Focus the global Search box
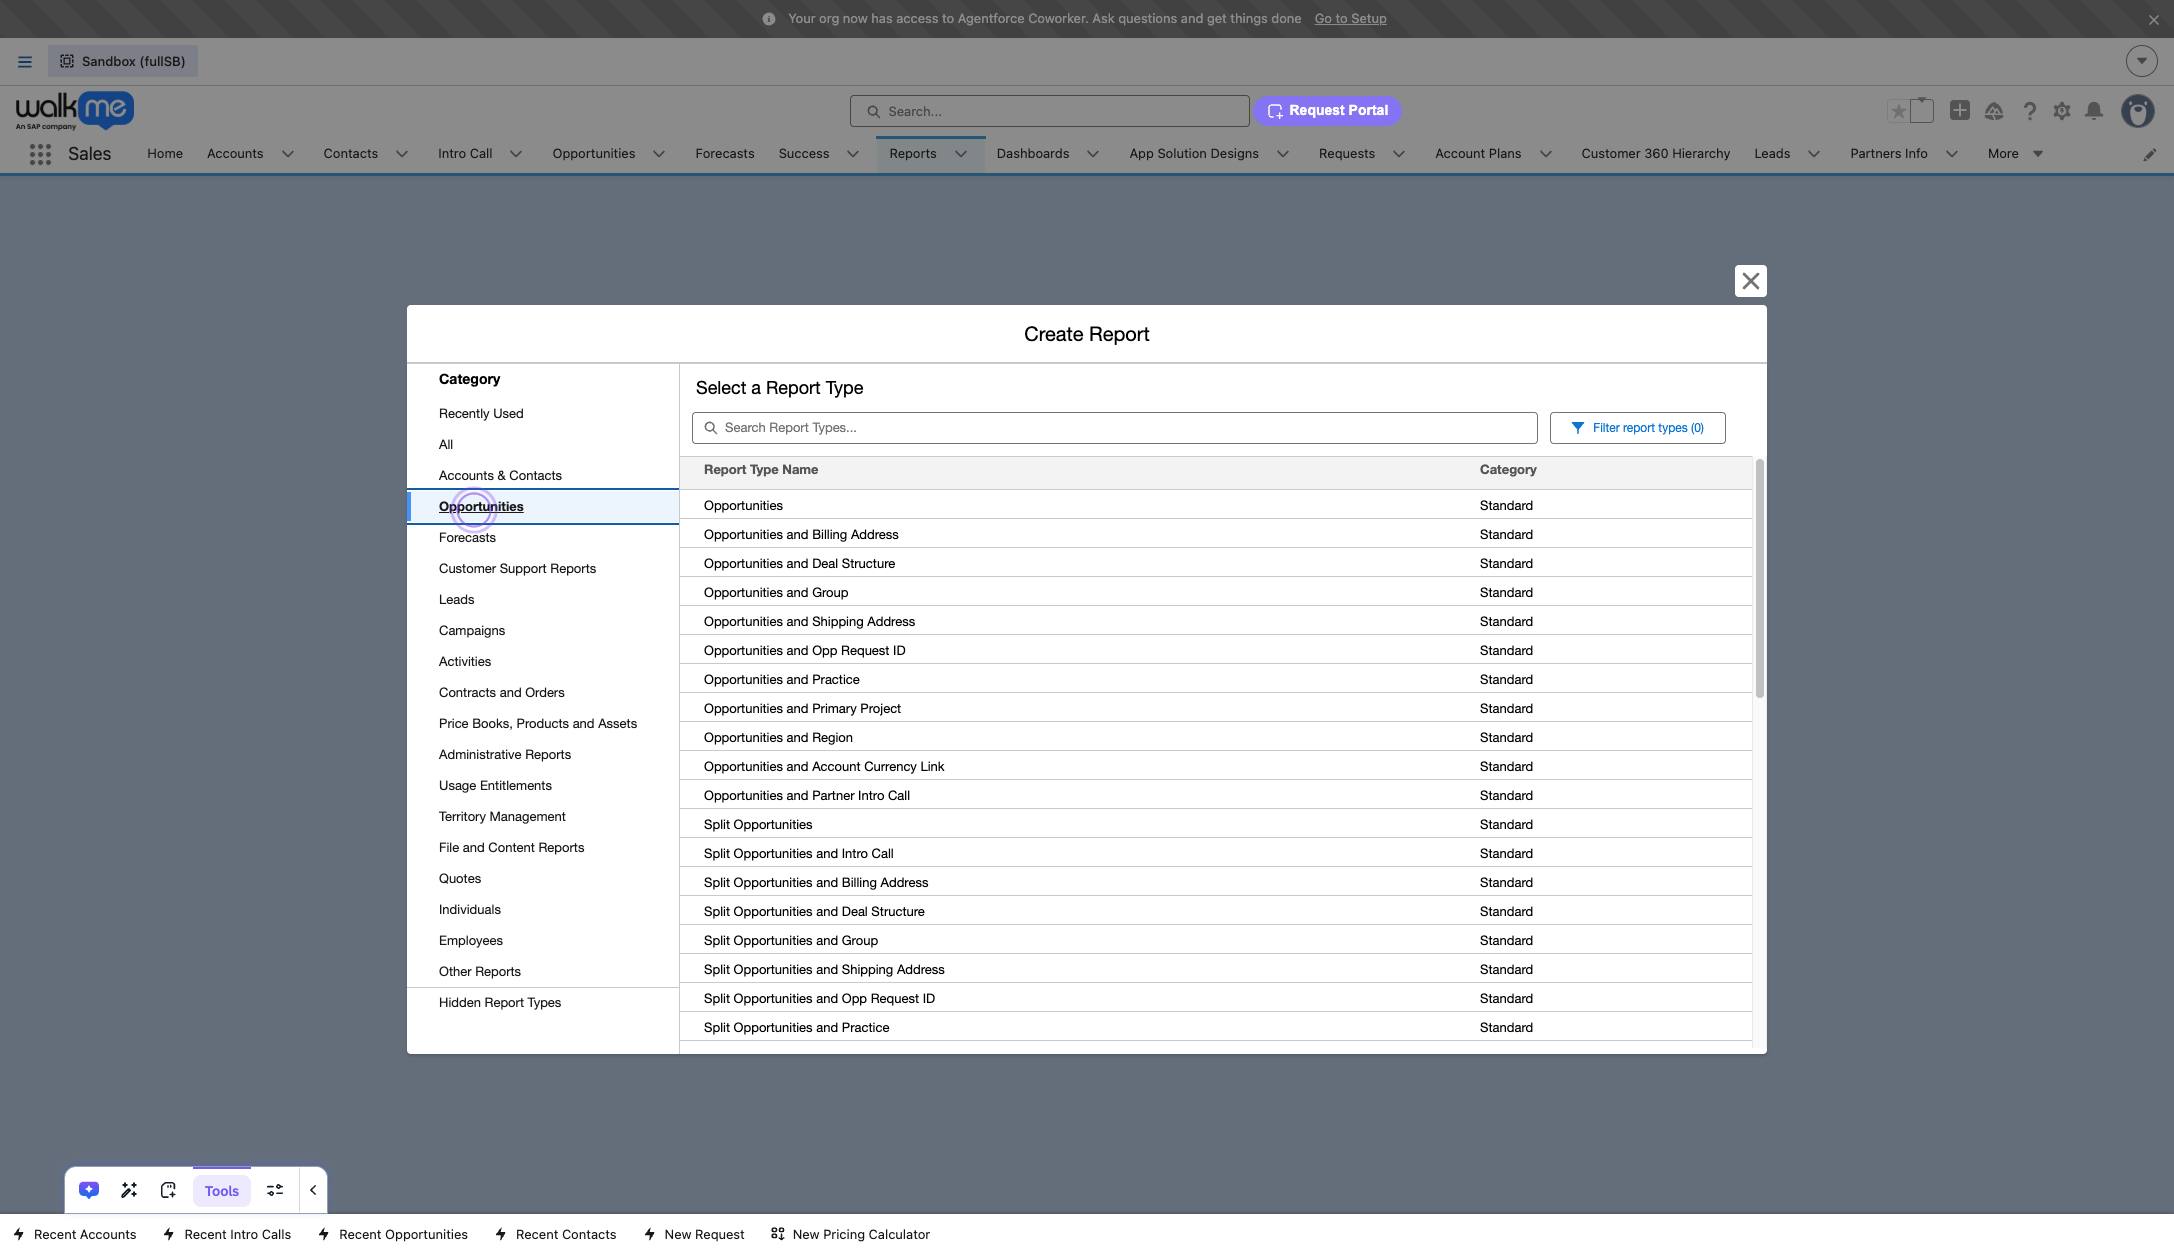 click(1049, 111)
